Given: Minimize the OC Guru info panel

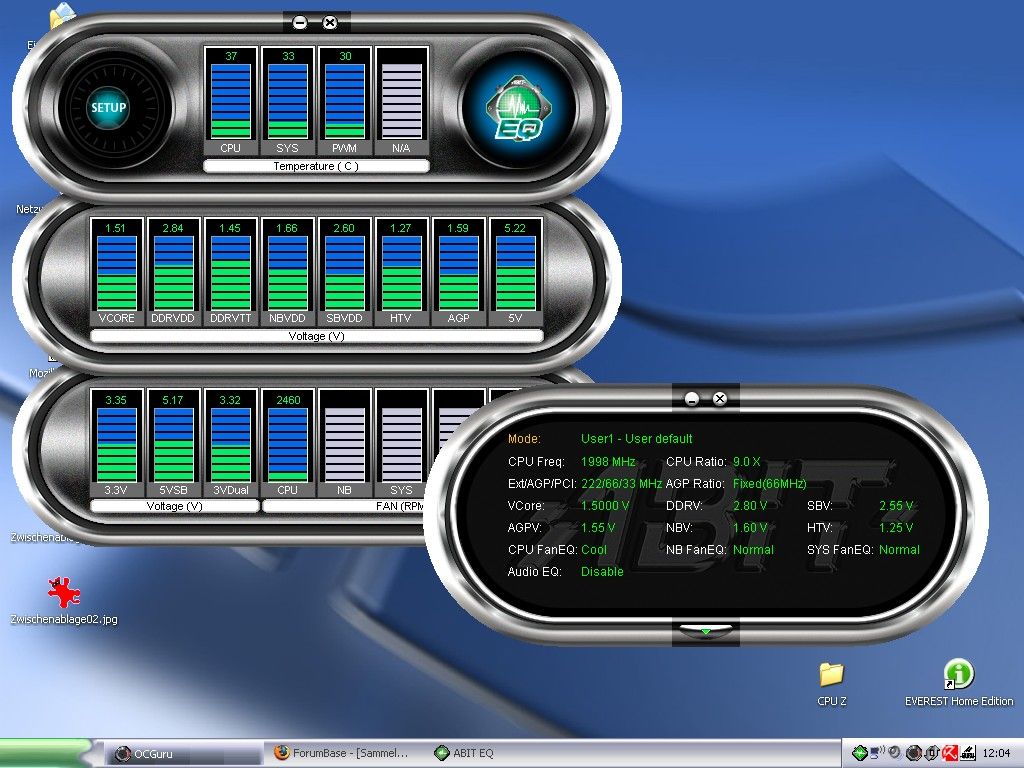Looking at the screenshot, I should [x=692, y=398].
